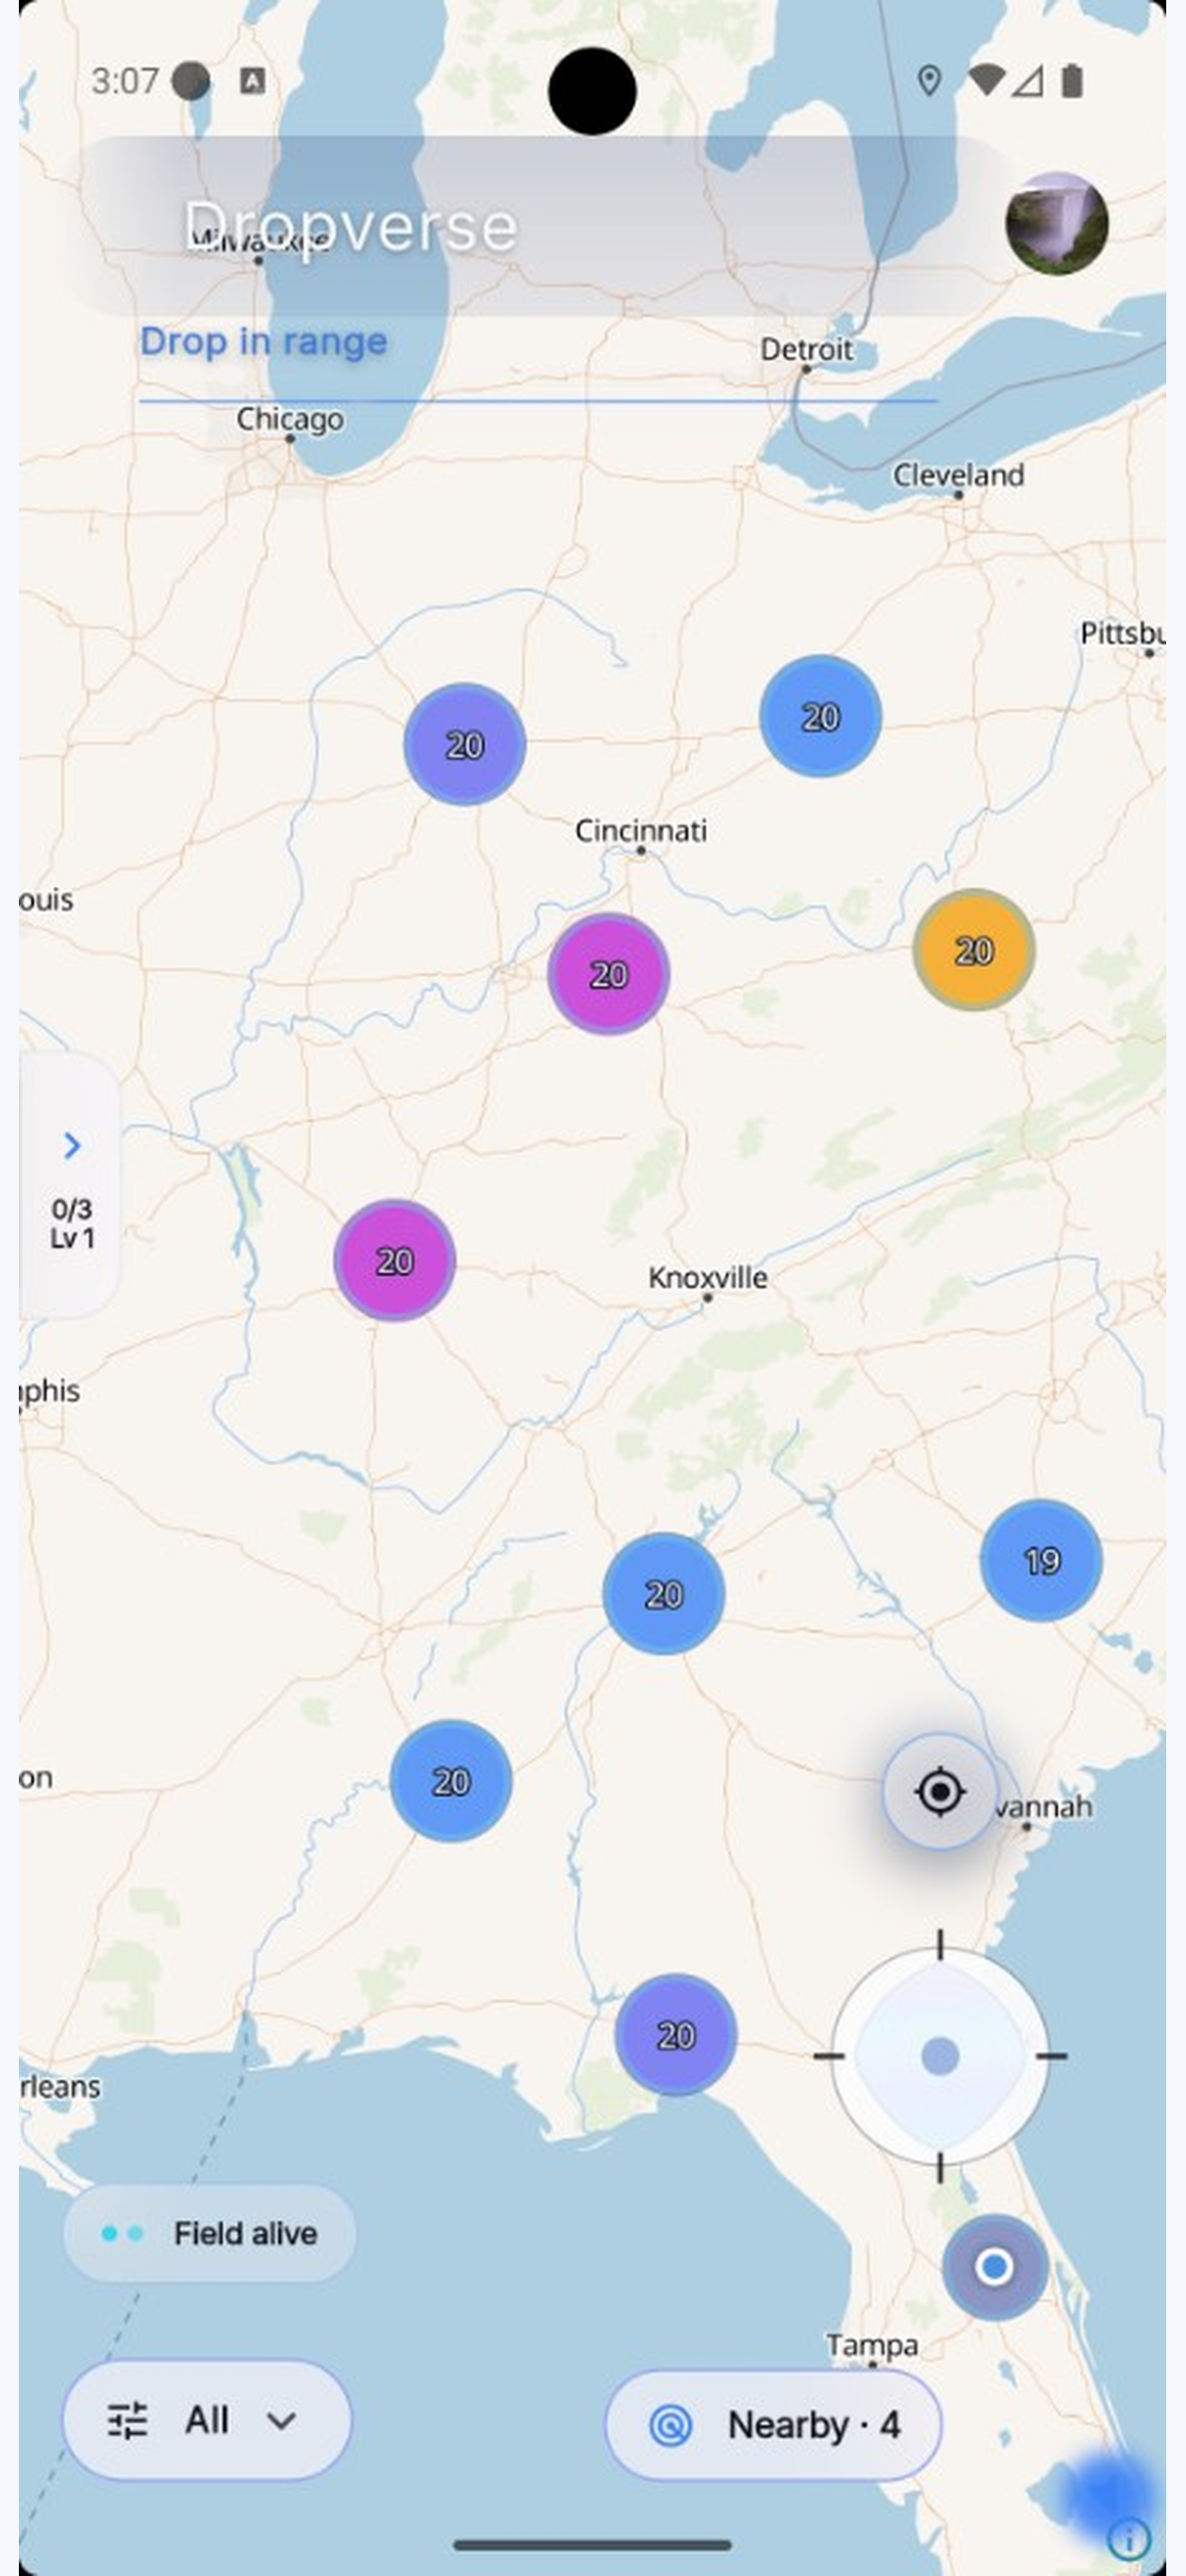Open orange cluster marker 20
This screenshot has width=1186, height=2576.
[x=974, y=949]
